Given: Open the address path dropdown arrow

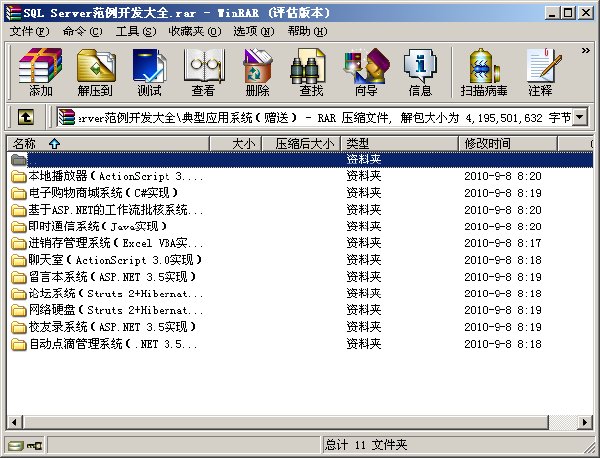Looking at the screenshot, I should click(x=580, y=117).
